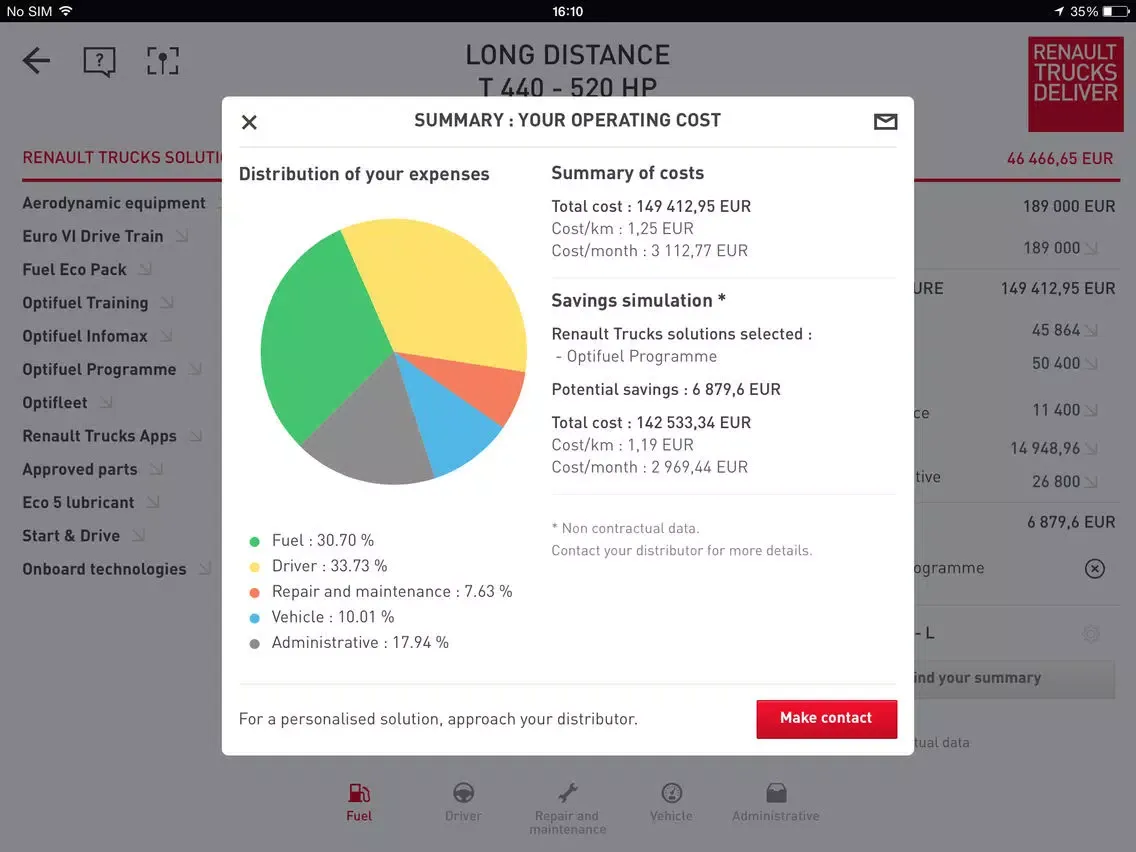Image resolution: width=1136 pixels, height=852 pixels.
Task: Click the 189 000 EUR value
Action: pos(1069,206)
